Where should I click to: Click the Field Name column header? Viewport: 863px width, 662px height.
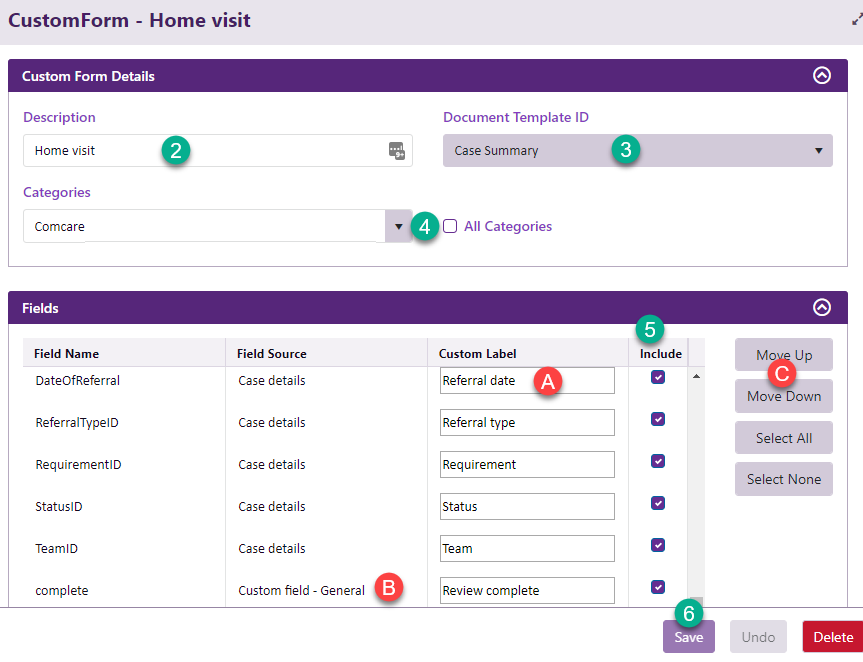tap(66, 354)
